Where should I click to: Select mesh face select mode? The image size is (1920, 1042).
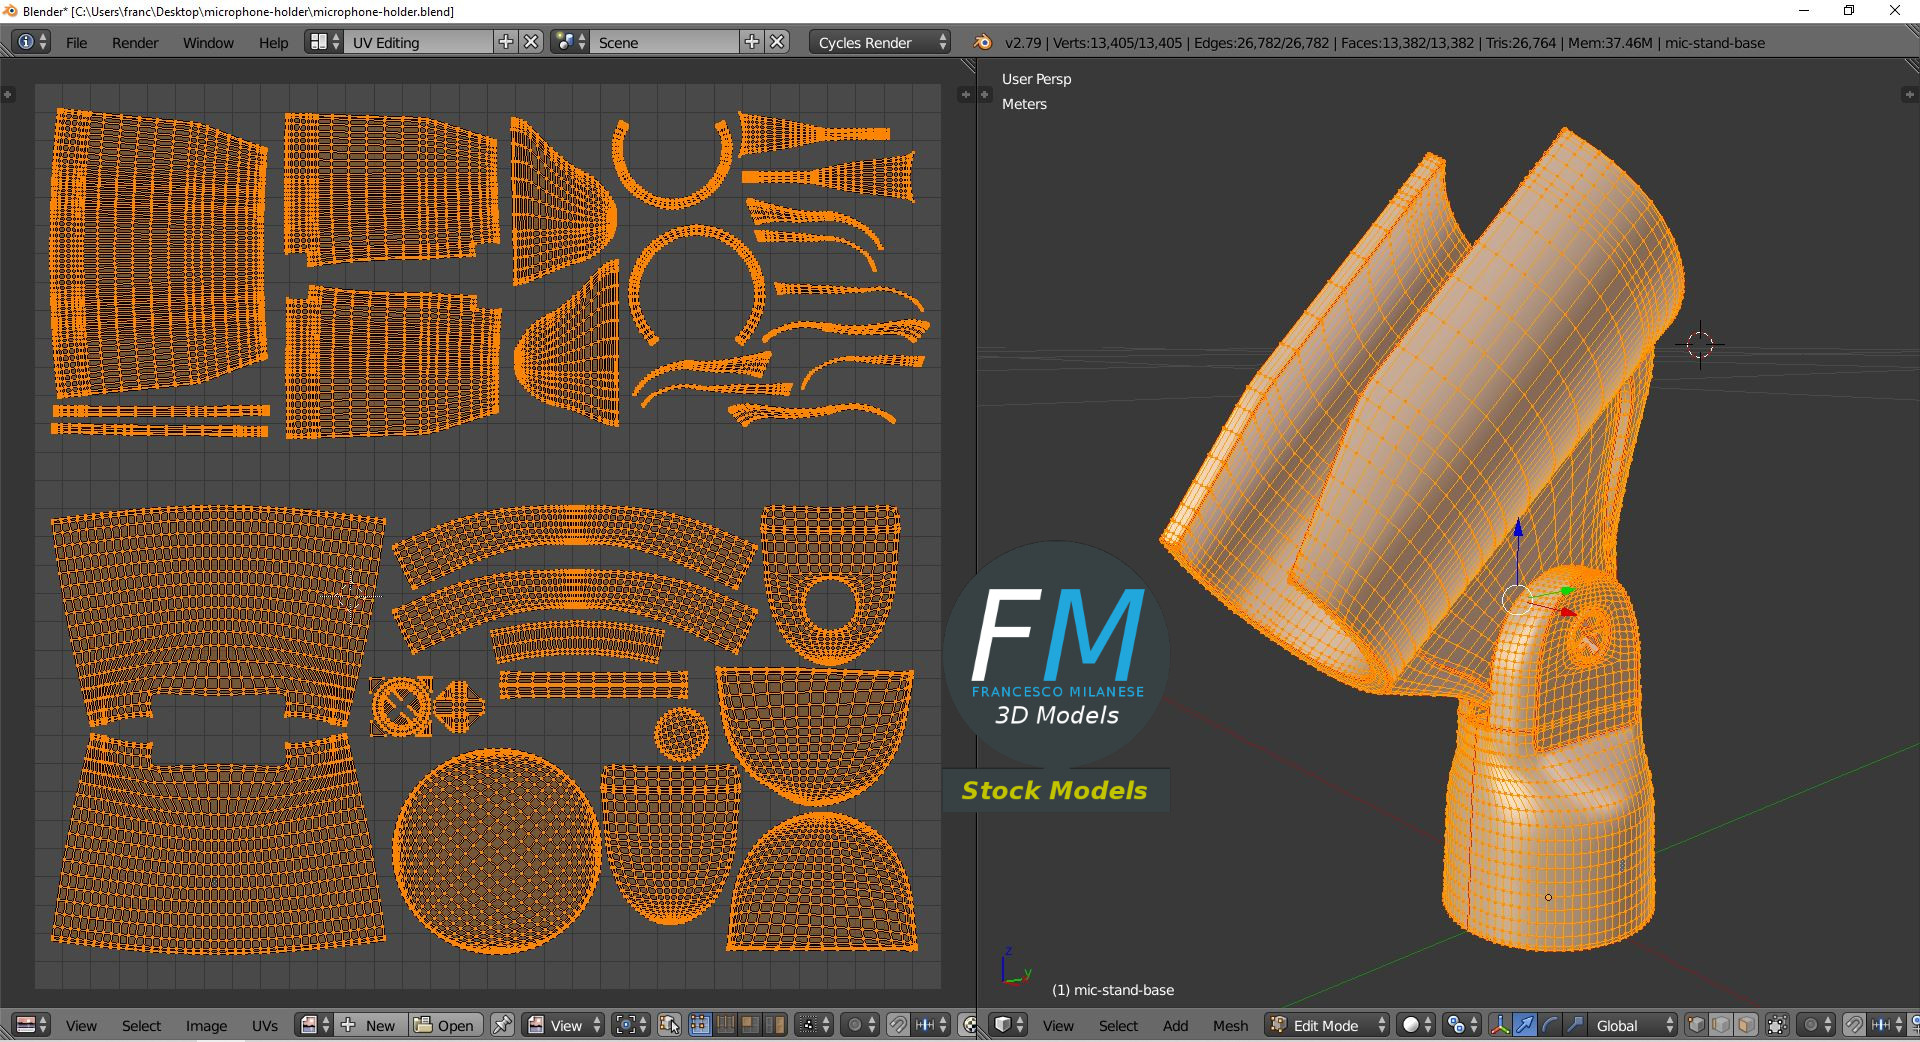click(x=1746, y=1025)
